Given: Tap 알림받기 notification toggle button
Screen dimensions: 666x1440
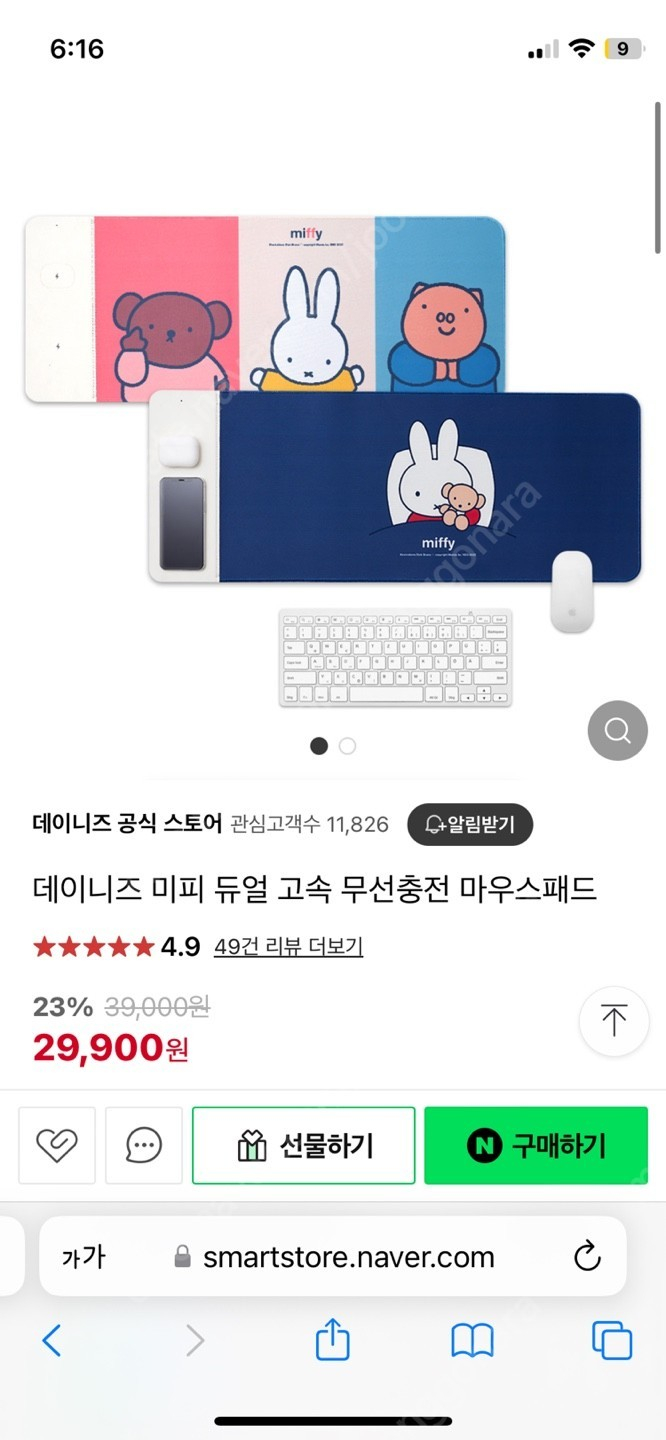Looking at the screenshot, I should click(470, 825).
